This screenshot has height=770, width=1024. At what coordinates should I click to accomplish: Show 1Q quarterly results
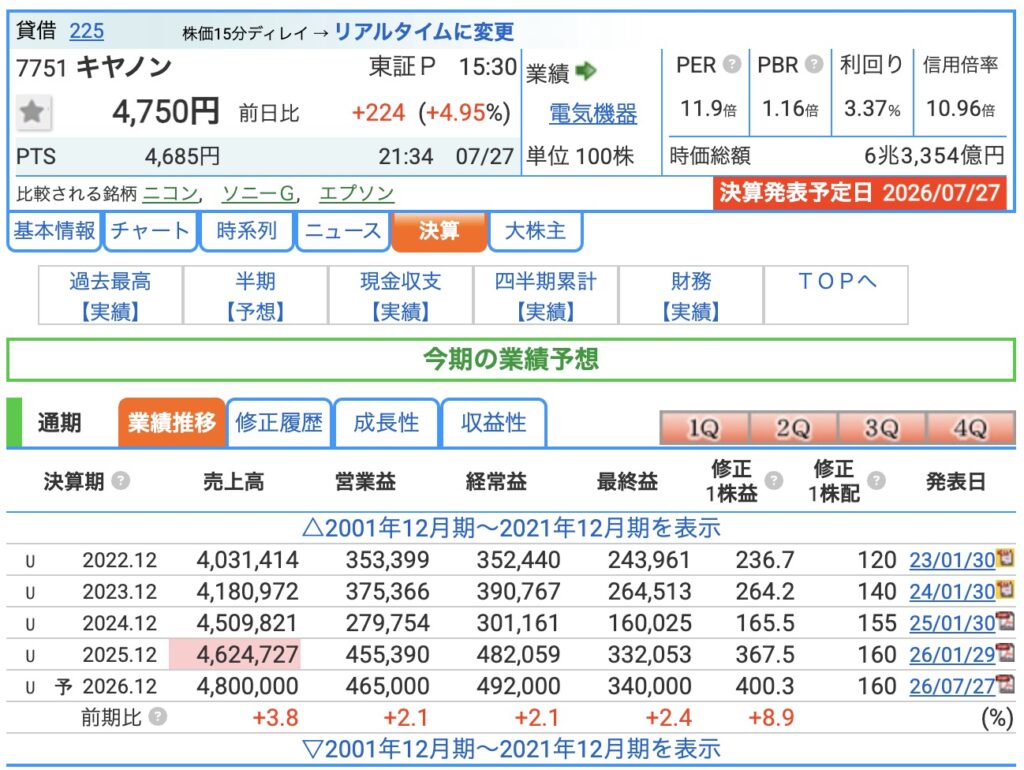[704, 428]
